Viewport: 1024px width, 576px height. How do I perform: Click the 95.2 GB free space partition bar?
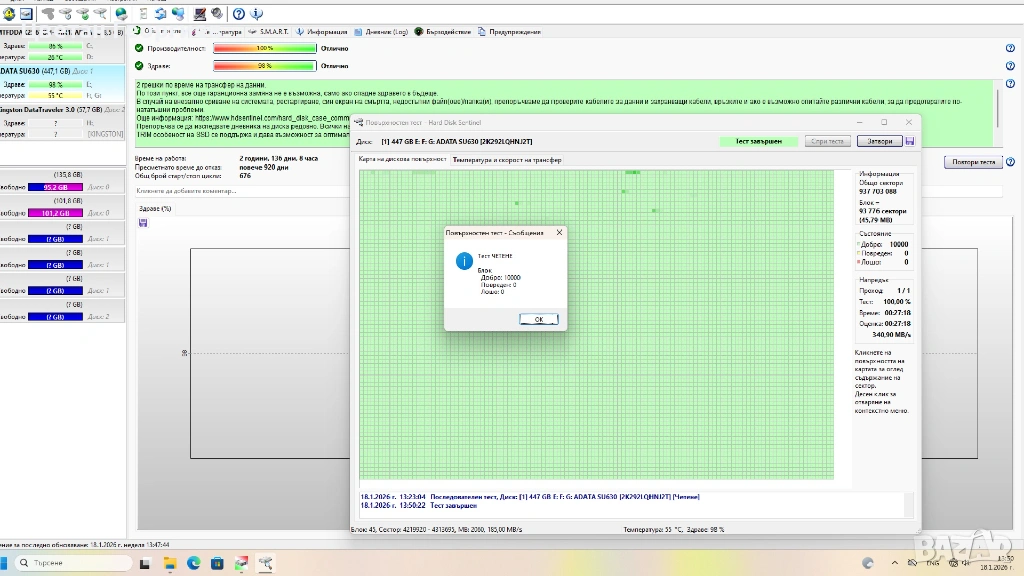point(55,187)
